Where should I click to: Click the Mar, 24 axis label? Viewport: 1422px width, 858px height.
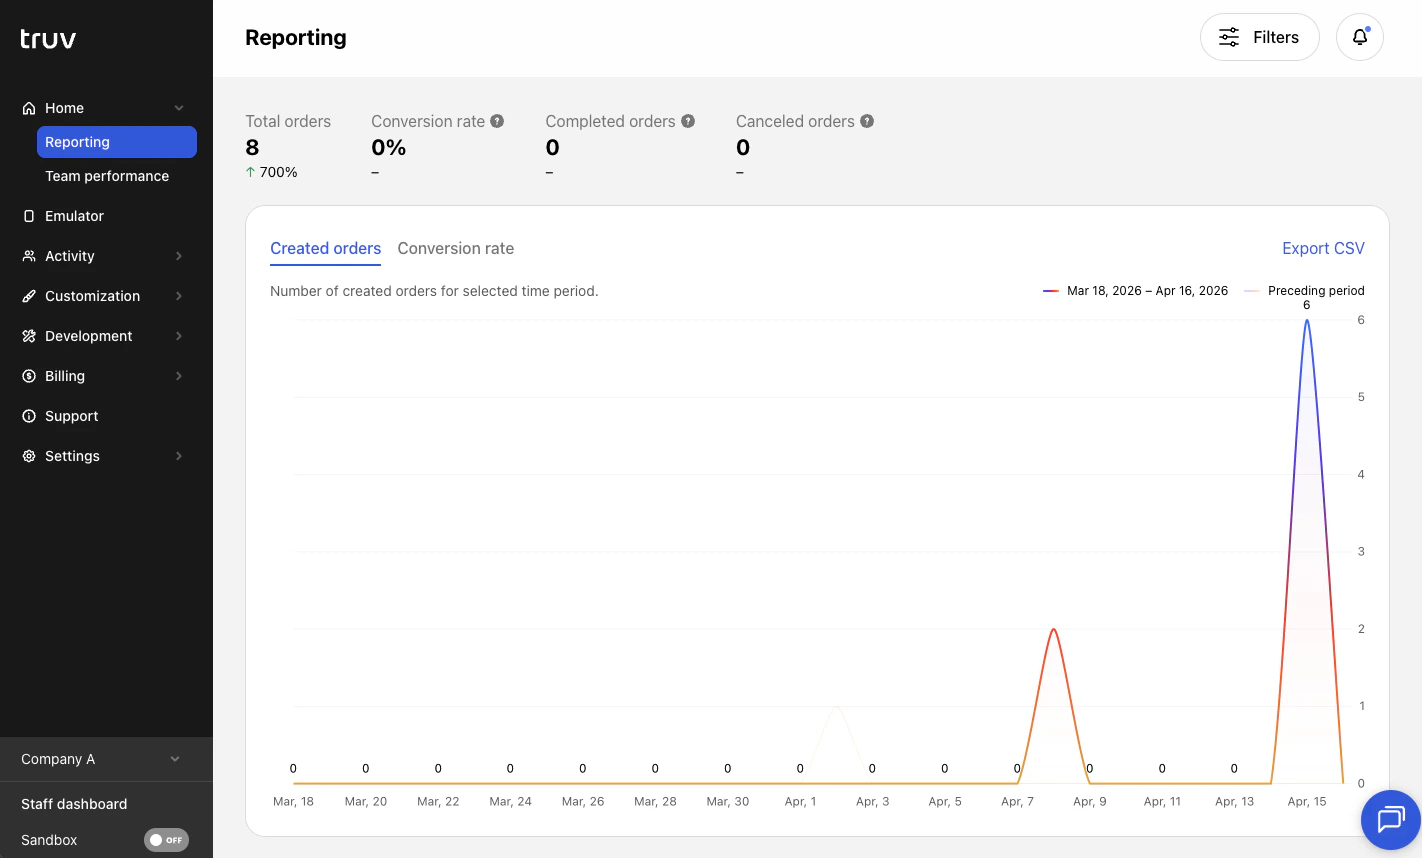[x=510, y=801]
